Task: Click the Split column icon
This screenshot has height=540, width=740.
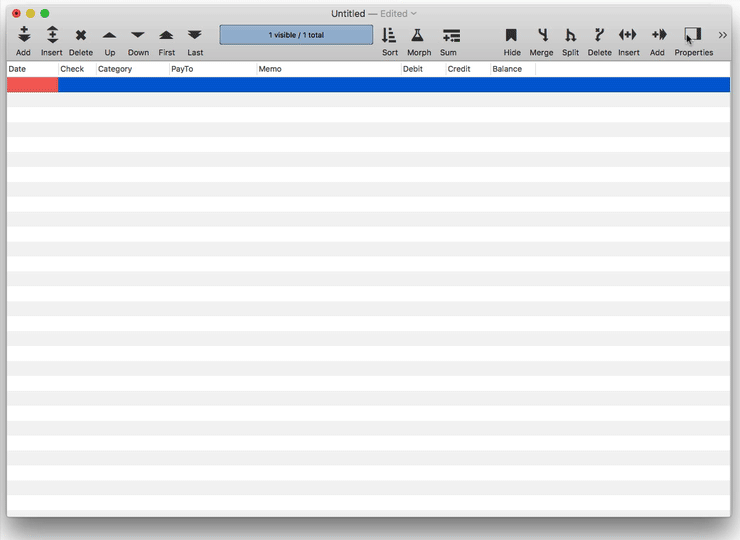Action: pyautogui.click(x=571, y=35)
